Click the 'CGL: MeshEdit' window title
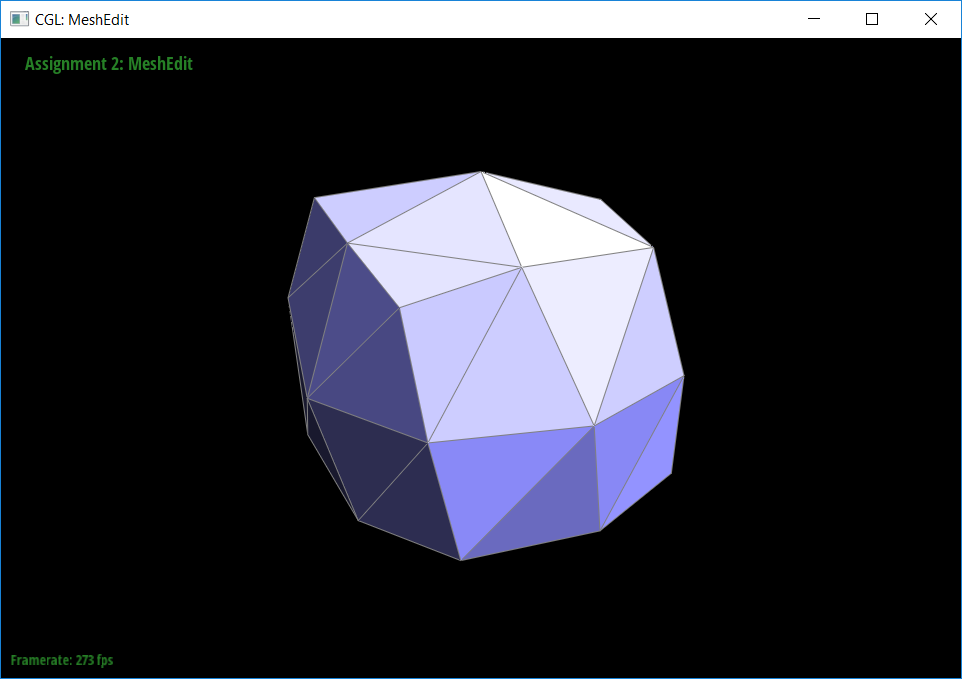 coord(82,20)
